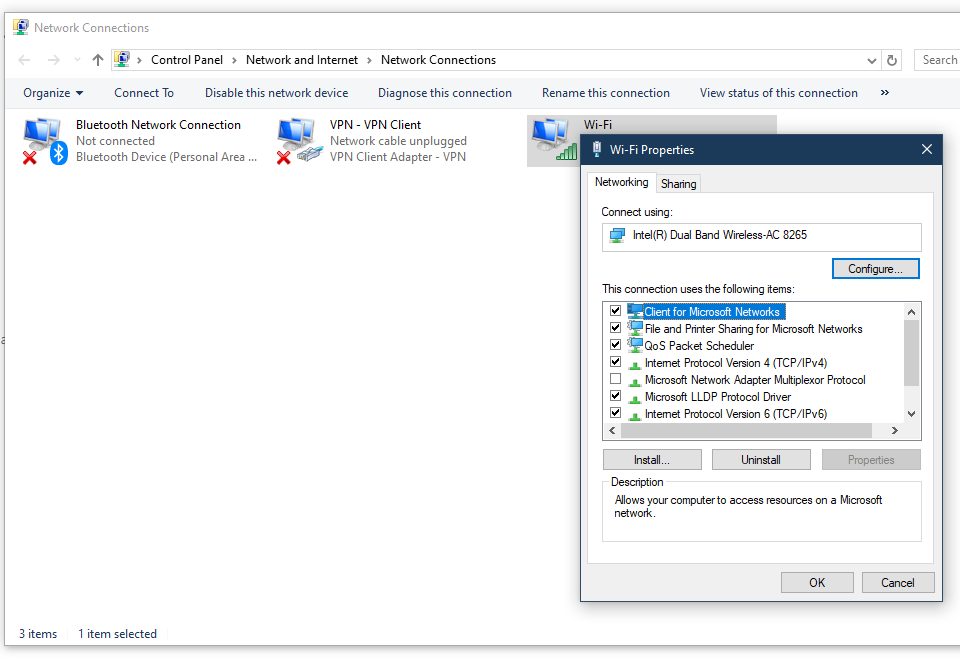Go up one level with Up arrow

coord(98,60)
